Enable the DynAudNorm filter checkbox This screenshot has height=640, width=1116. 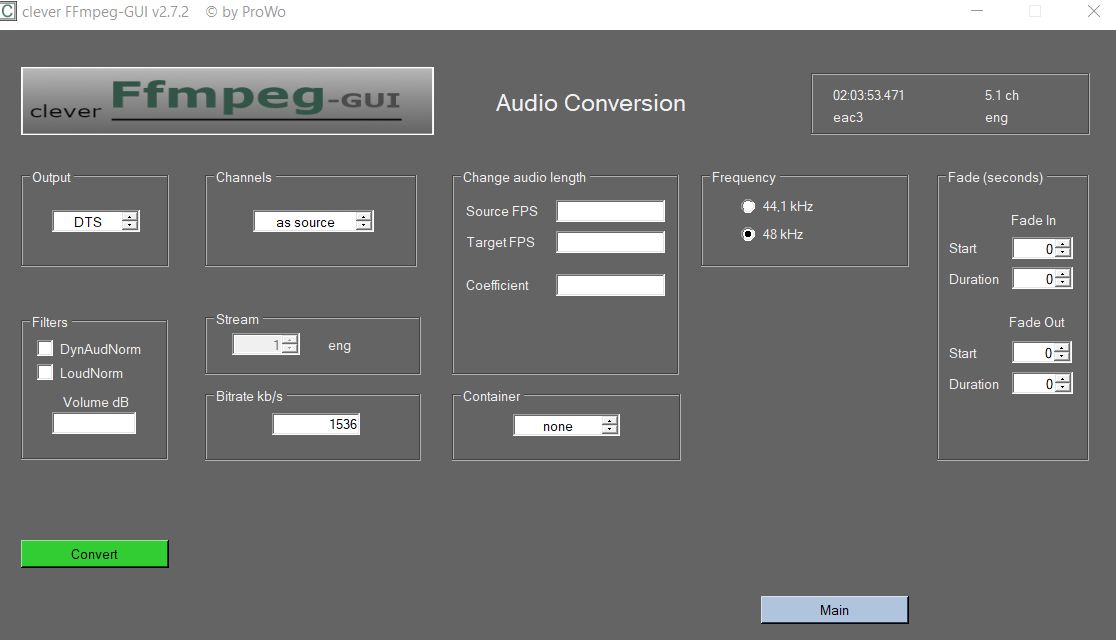coord(46,349)
